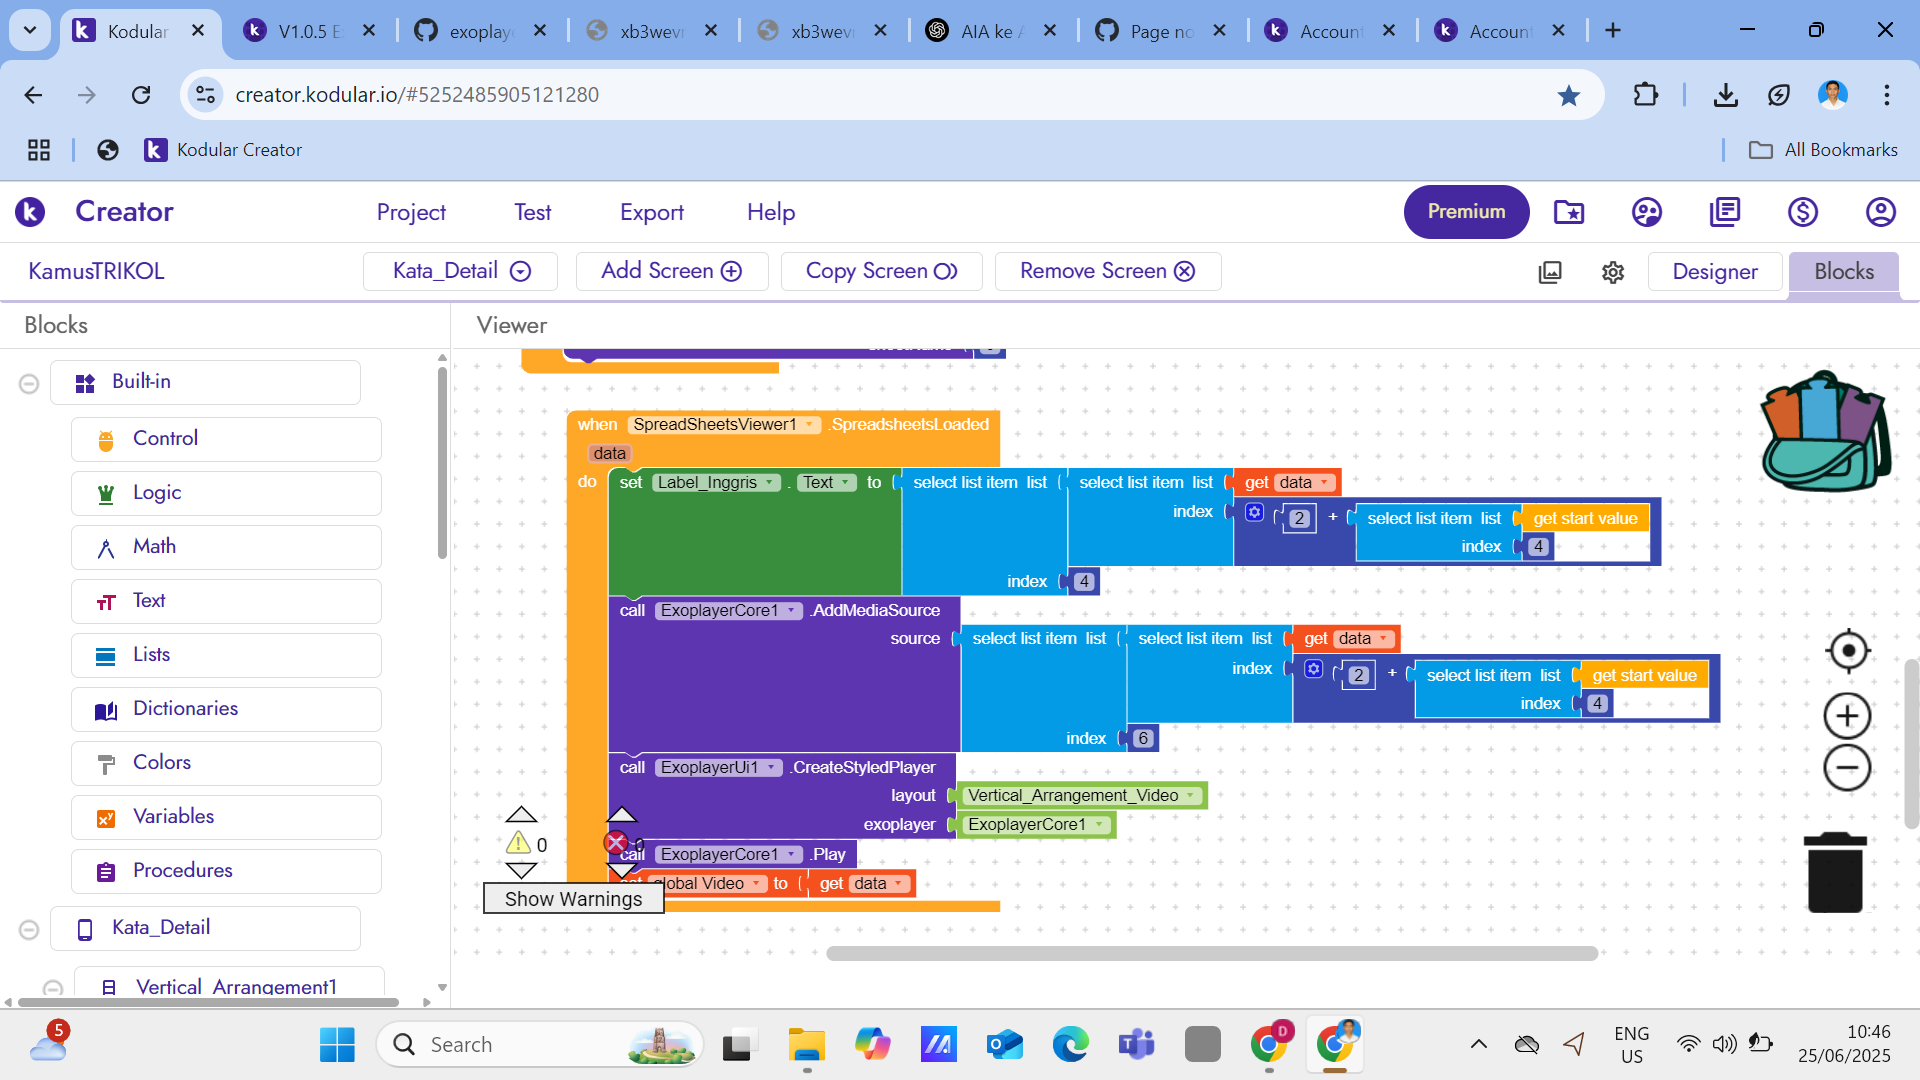The image size is (1920, 1080).
Task: Zoom in with the plus icon
Action: [x=1847, y=716]
